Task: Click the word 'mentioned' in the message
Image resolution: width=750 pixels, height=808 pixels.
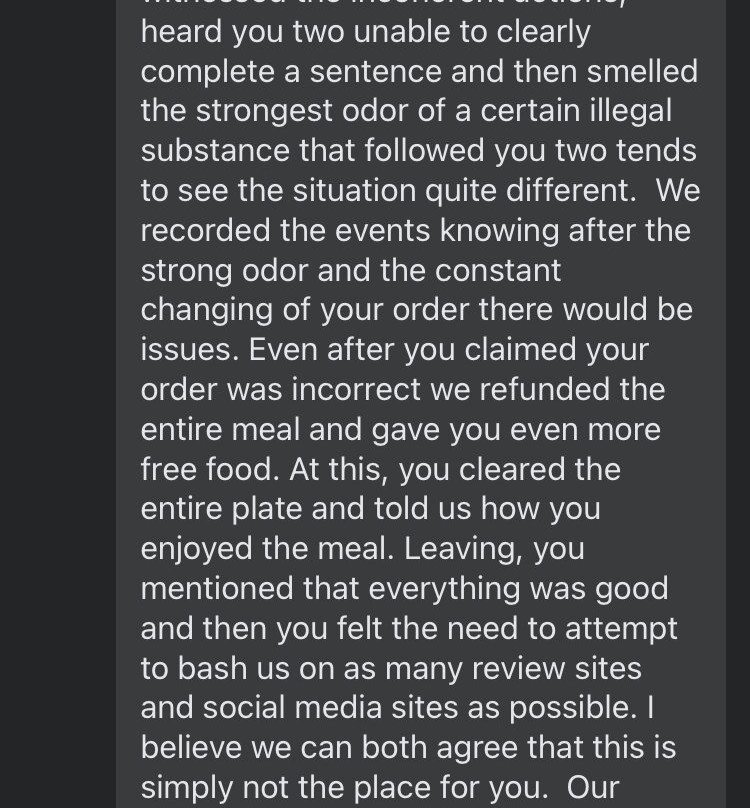Action: (x=217, y=588)
